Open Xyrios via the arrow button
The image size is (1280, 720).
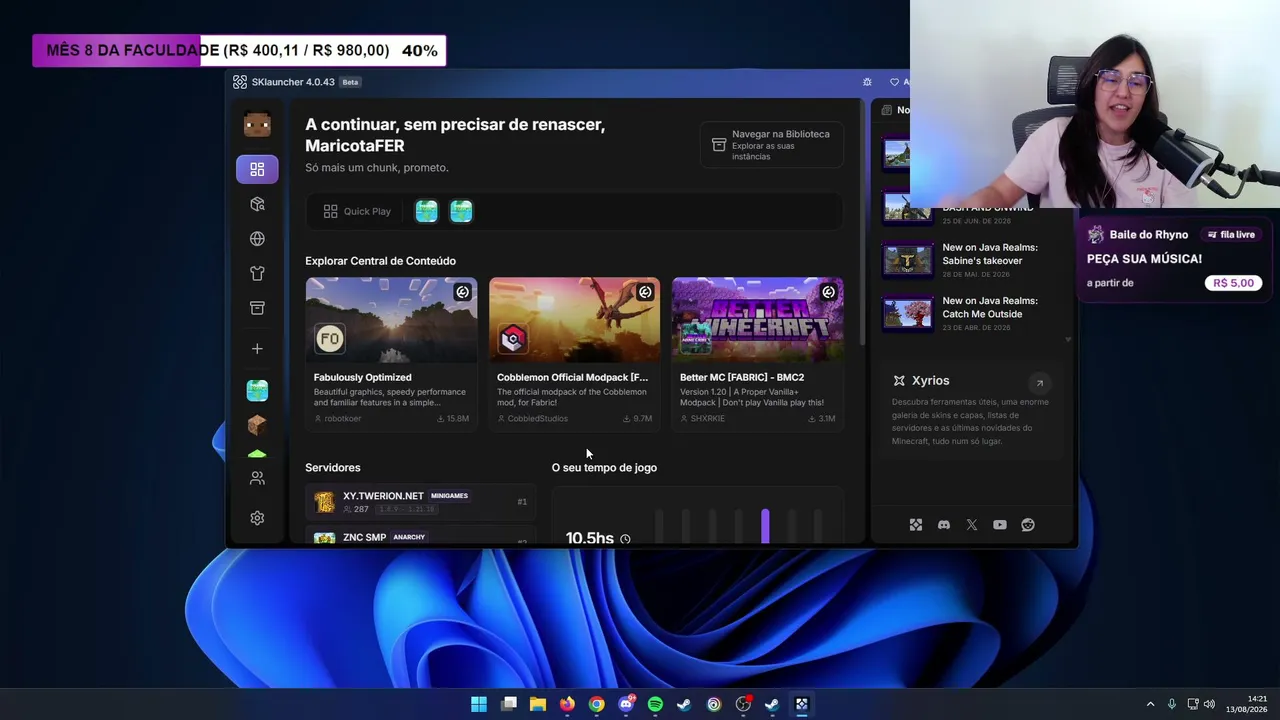pos(1040,382)
